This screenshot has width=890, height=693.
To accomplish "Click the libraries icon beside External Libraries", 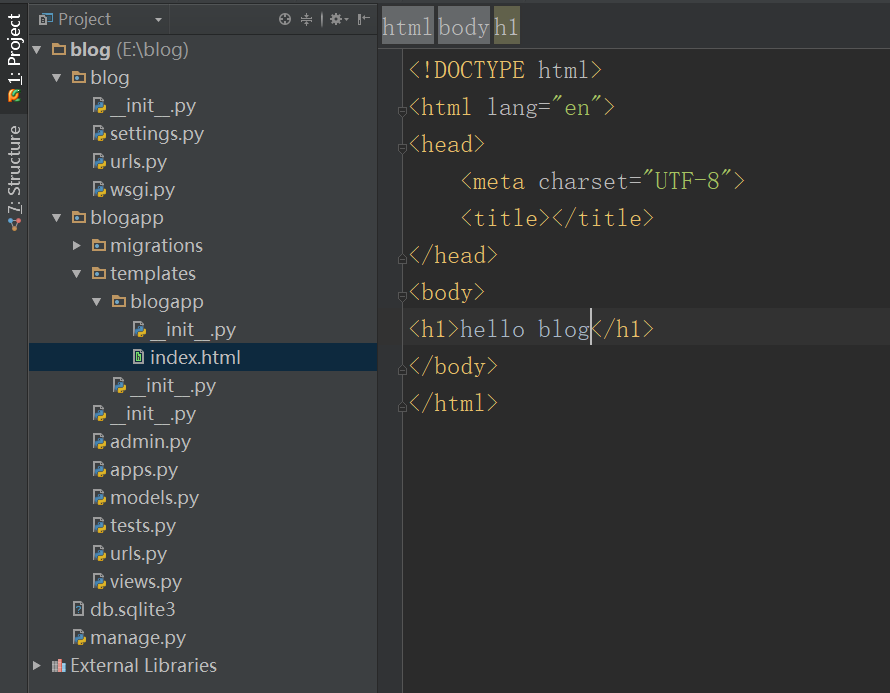I will coord(58,665).
